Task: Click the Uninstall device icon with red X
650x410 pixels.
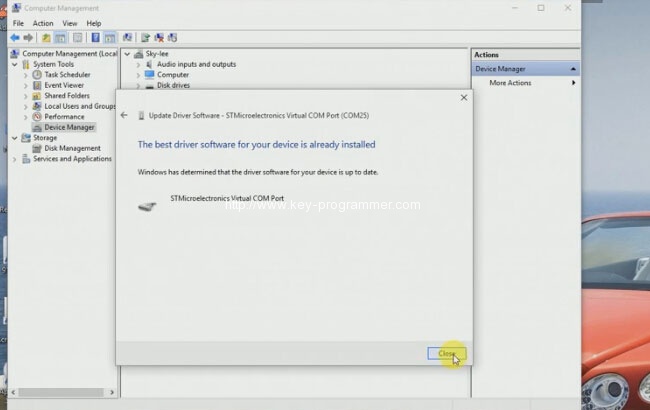Action: click(x=159, y=38)
